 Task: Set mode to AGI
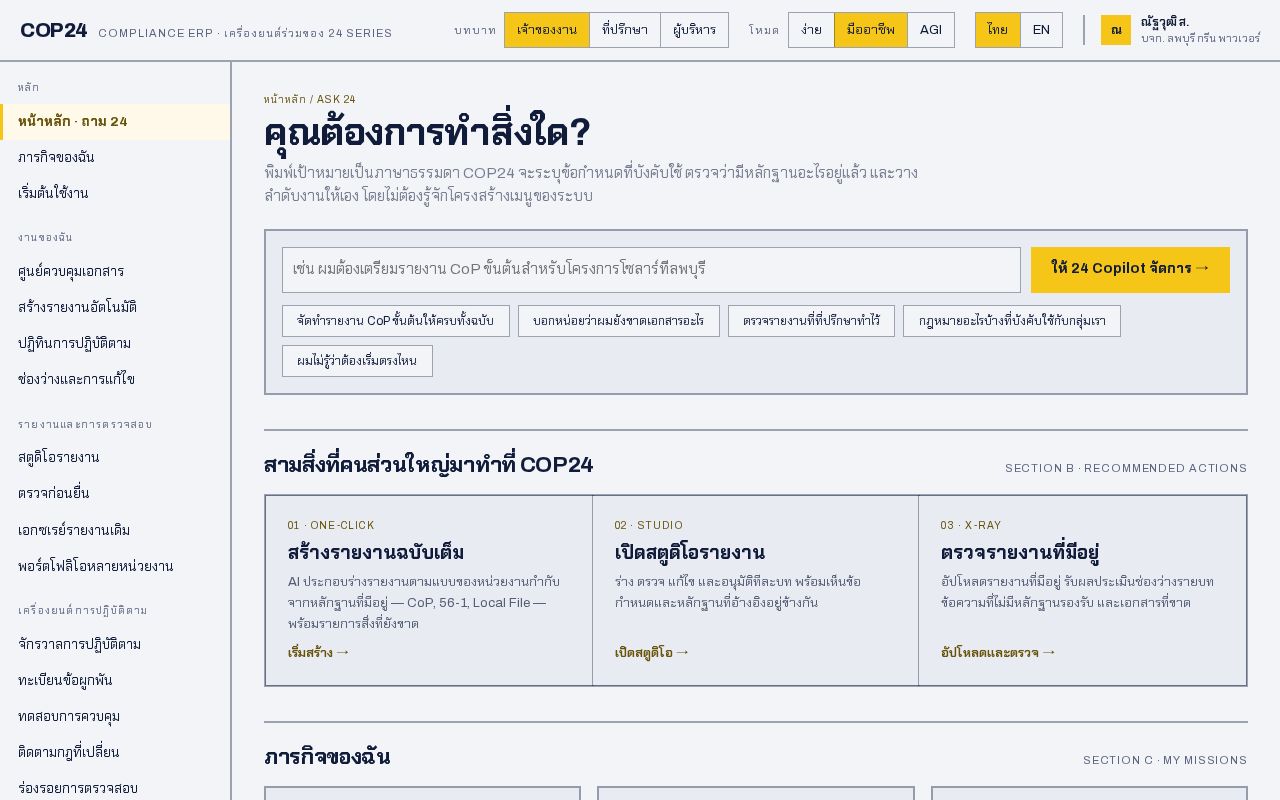click(931, 30)
